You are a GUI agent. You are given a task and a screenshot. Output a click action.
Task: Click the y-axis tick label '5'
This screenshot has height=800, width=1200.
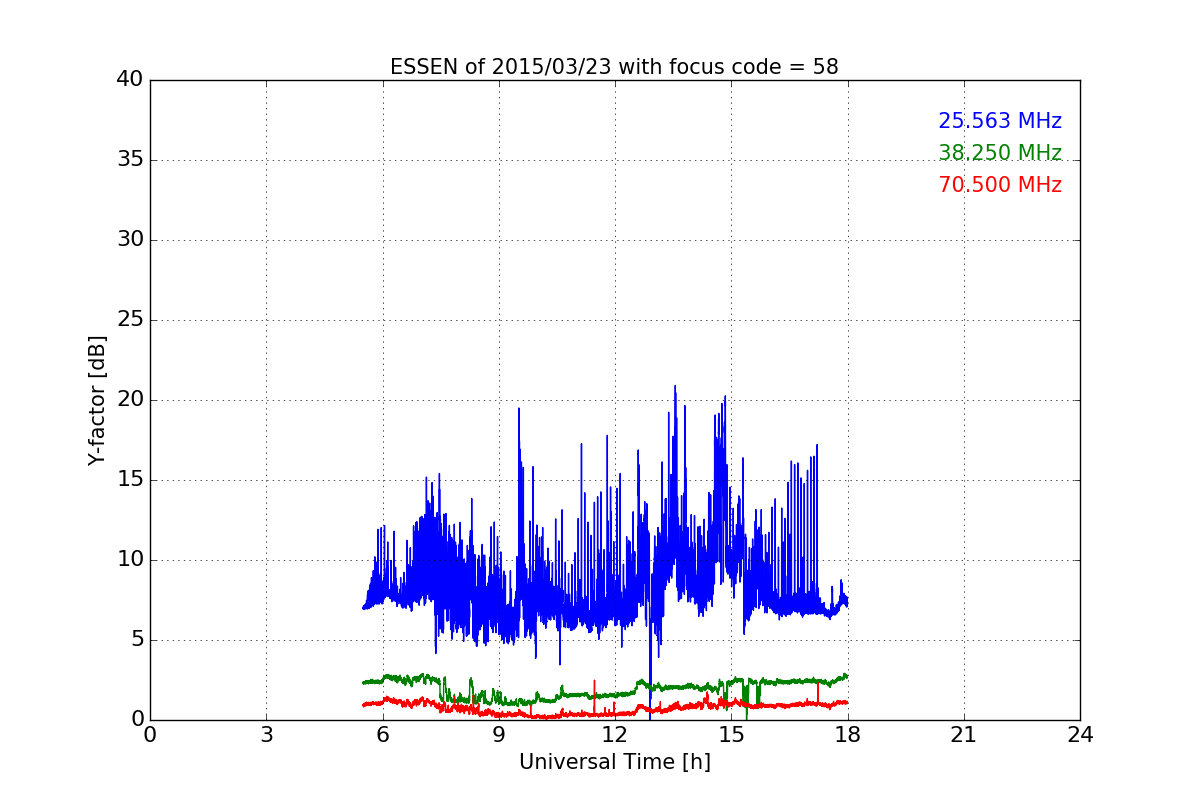coord(136,640)
